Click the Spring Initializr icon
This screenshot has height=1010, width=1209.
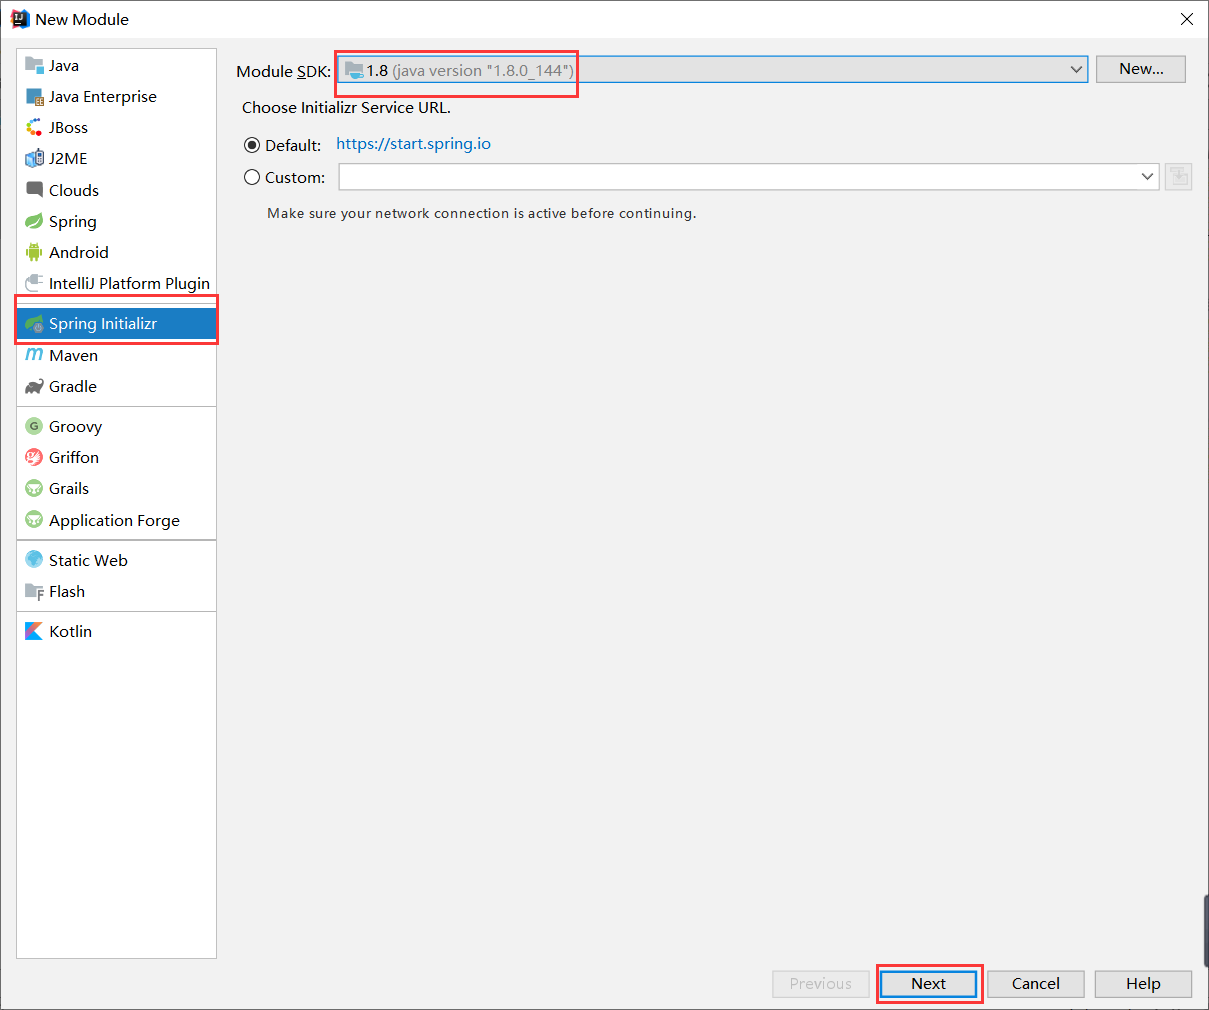click(34, 324)
